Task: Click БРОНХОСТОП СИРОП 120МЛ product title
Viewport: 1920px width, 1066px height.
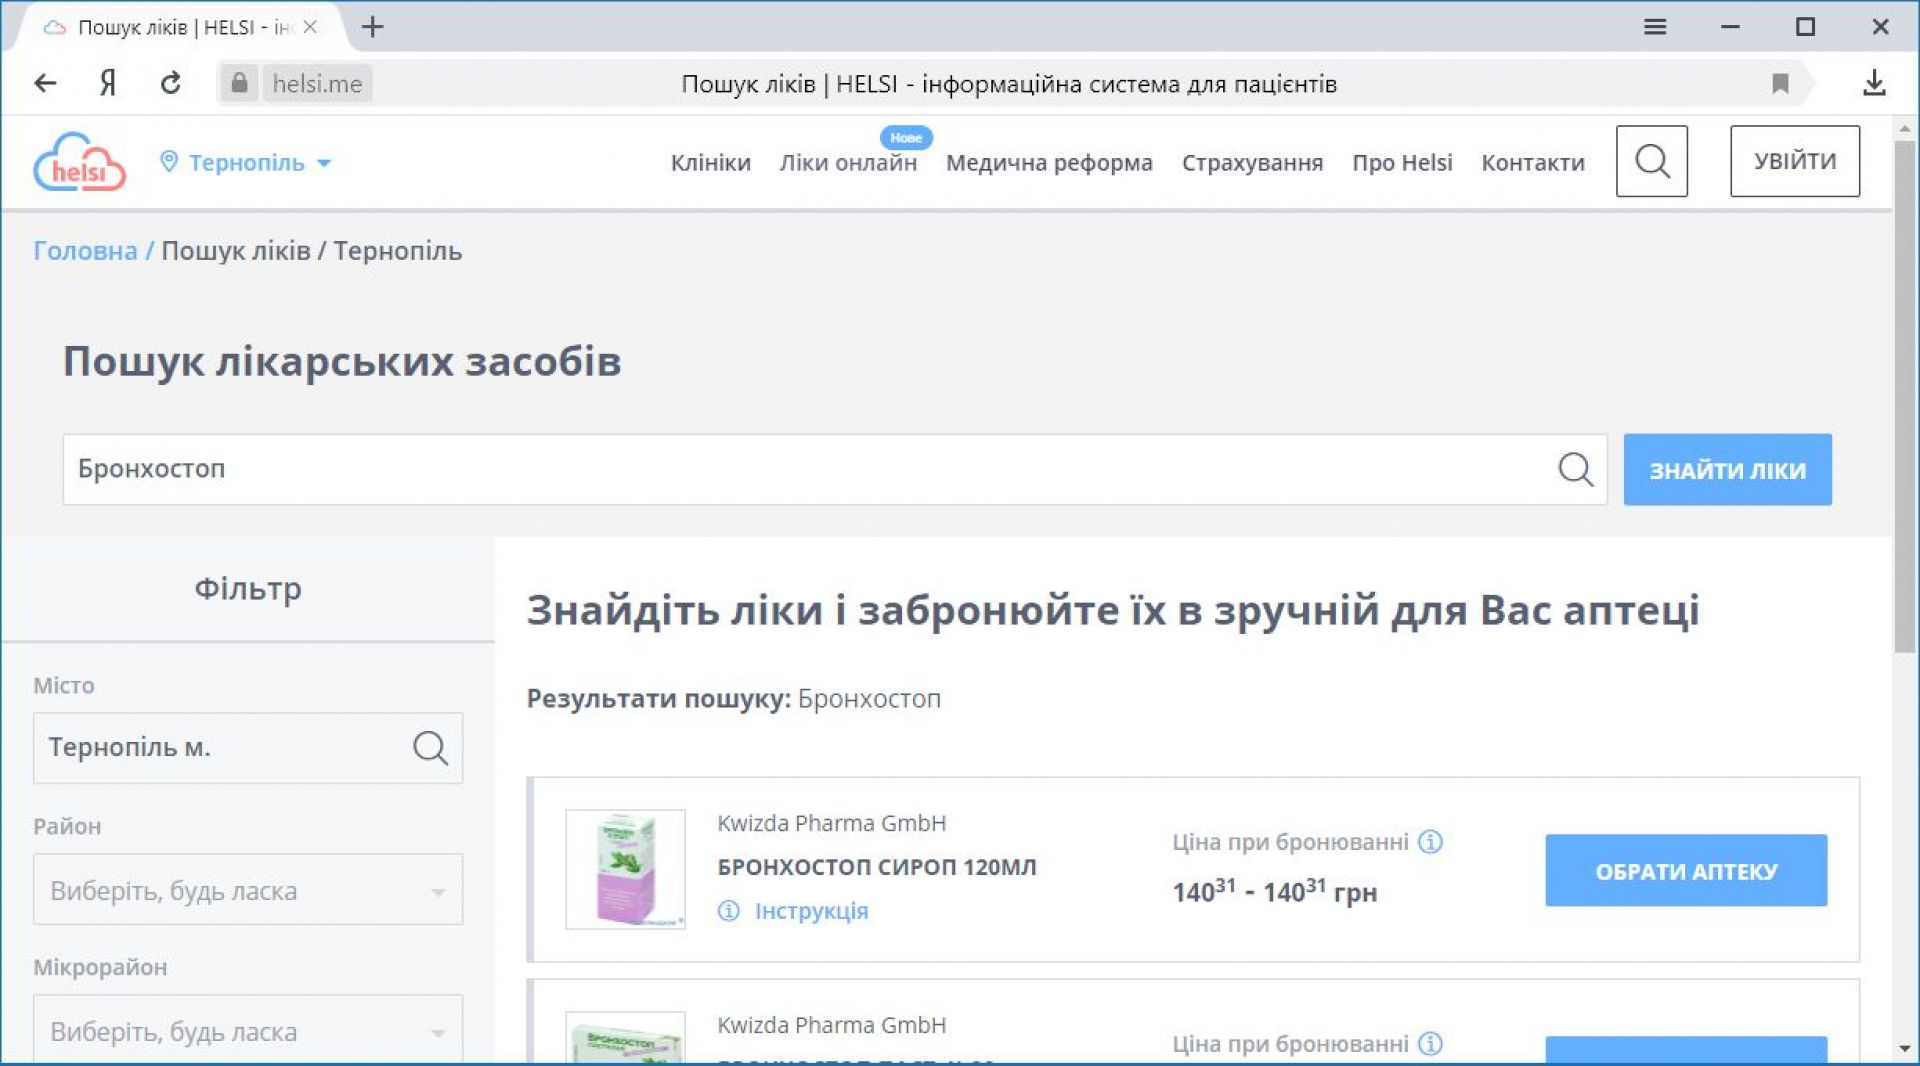Action: [877, 866]
